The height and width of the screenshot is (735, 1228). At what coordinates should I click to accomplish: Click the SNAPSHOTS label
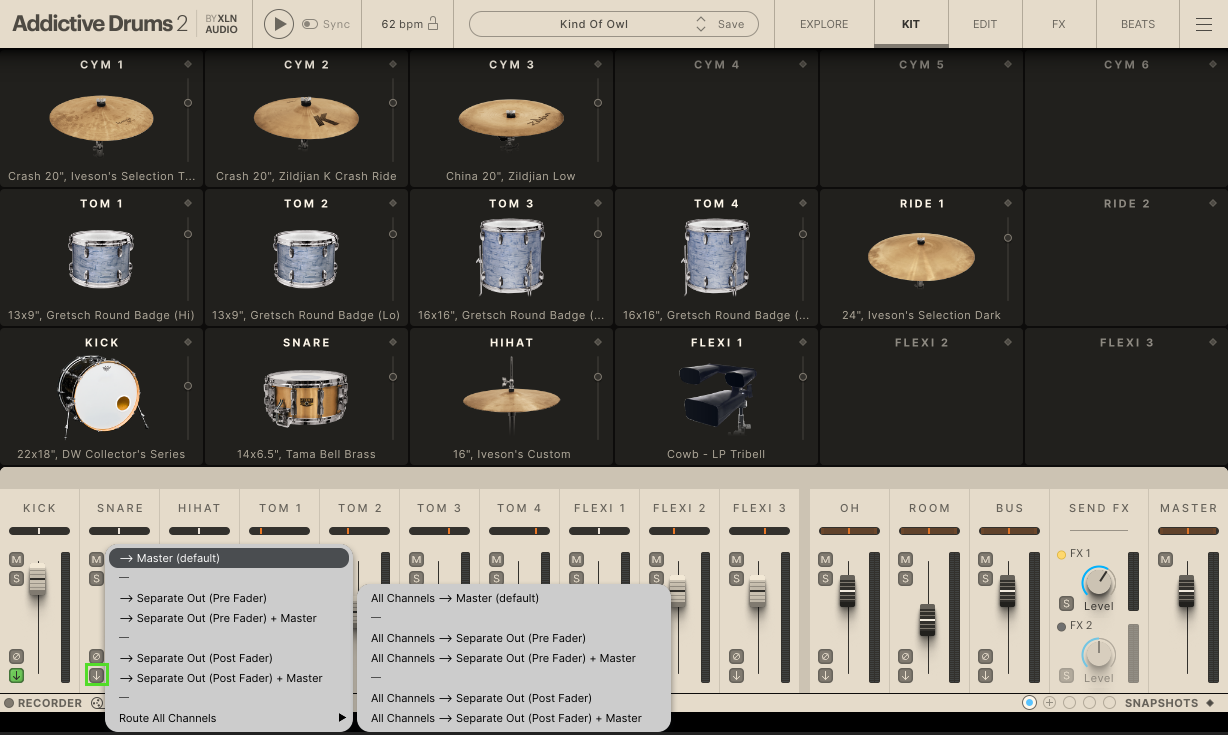coord(1161,703)
